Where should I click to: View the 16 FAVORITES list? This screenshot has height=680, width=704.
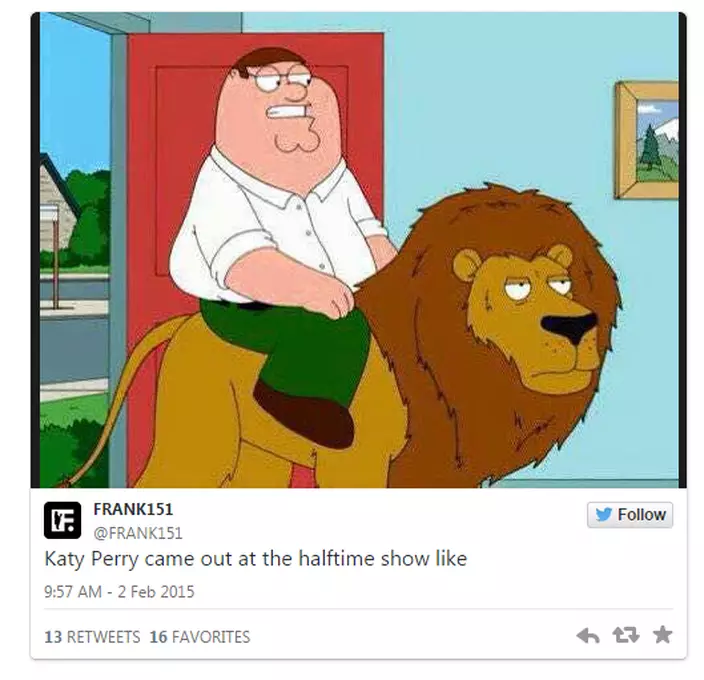(200, 636)
